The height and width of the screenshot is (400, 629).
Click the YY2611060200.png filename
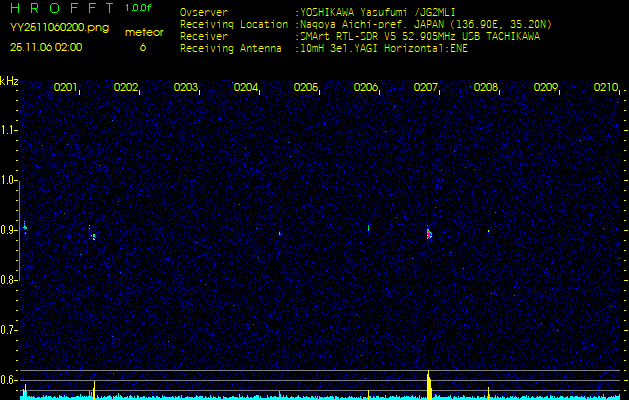click(59, 28)
